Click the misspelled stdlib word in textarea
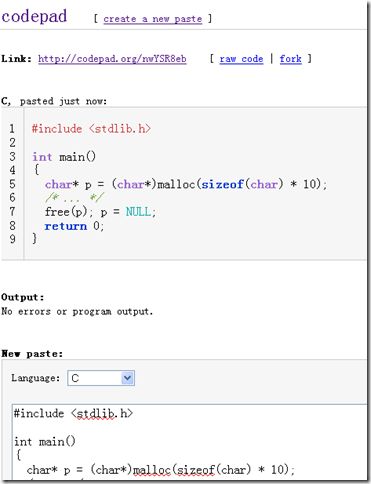The width and height of the screenshot is (371, 484). [95, 414]
